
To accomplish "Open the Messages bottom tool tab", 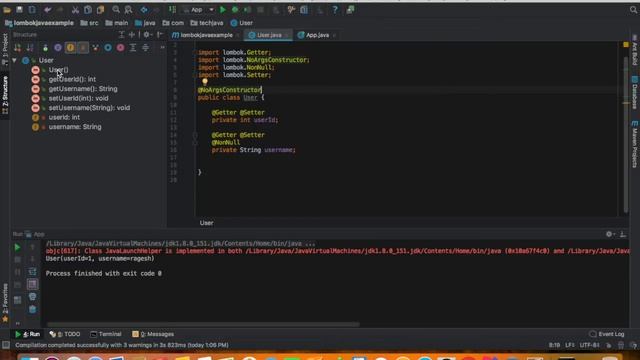I will coord(153,334).
